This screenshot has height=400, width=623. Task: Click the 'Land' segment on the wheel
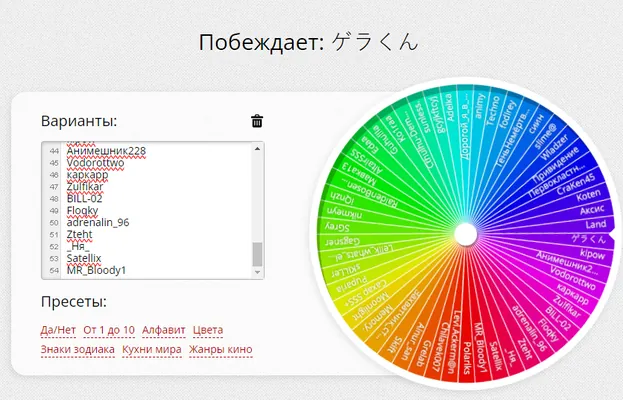click(596, 225)
